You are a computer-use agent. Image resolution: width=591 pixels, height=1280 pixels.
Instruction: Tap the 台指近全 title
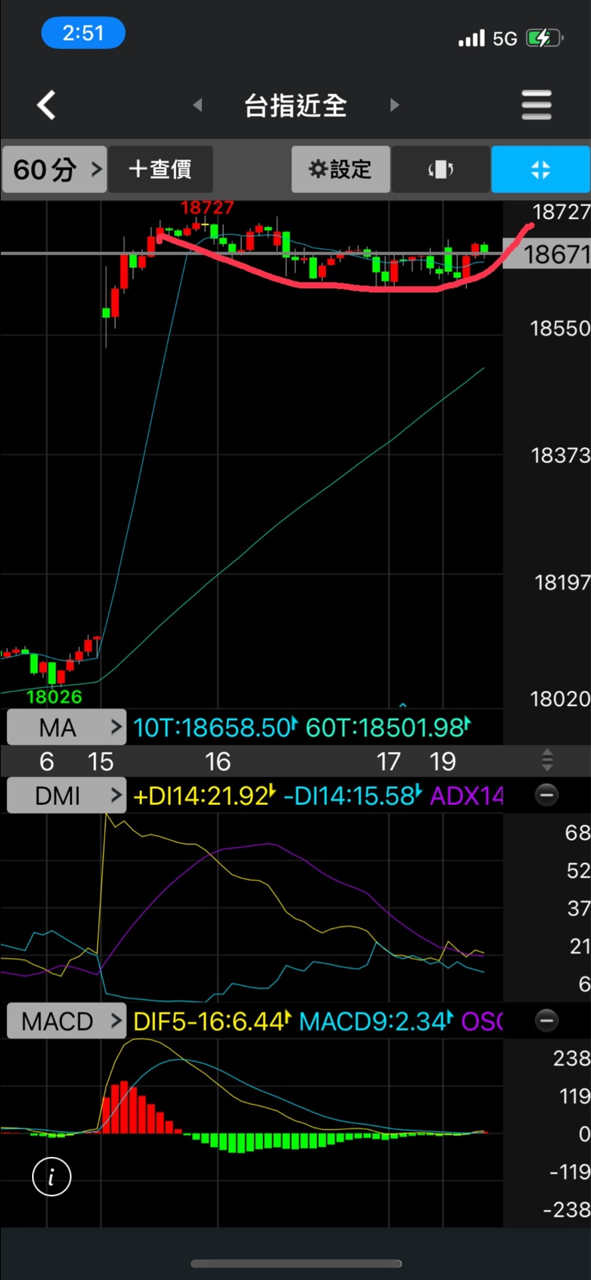[295, 105]
